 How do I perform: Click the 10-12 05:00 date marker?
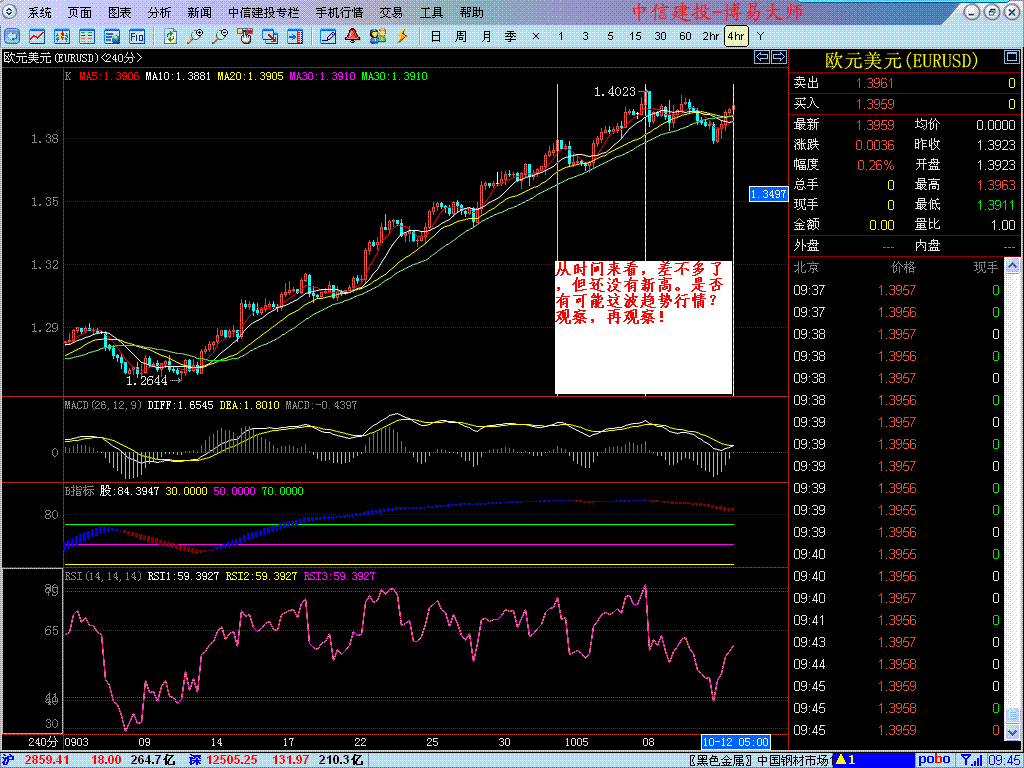(735, 742)
